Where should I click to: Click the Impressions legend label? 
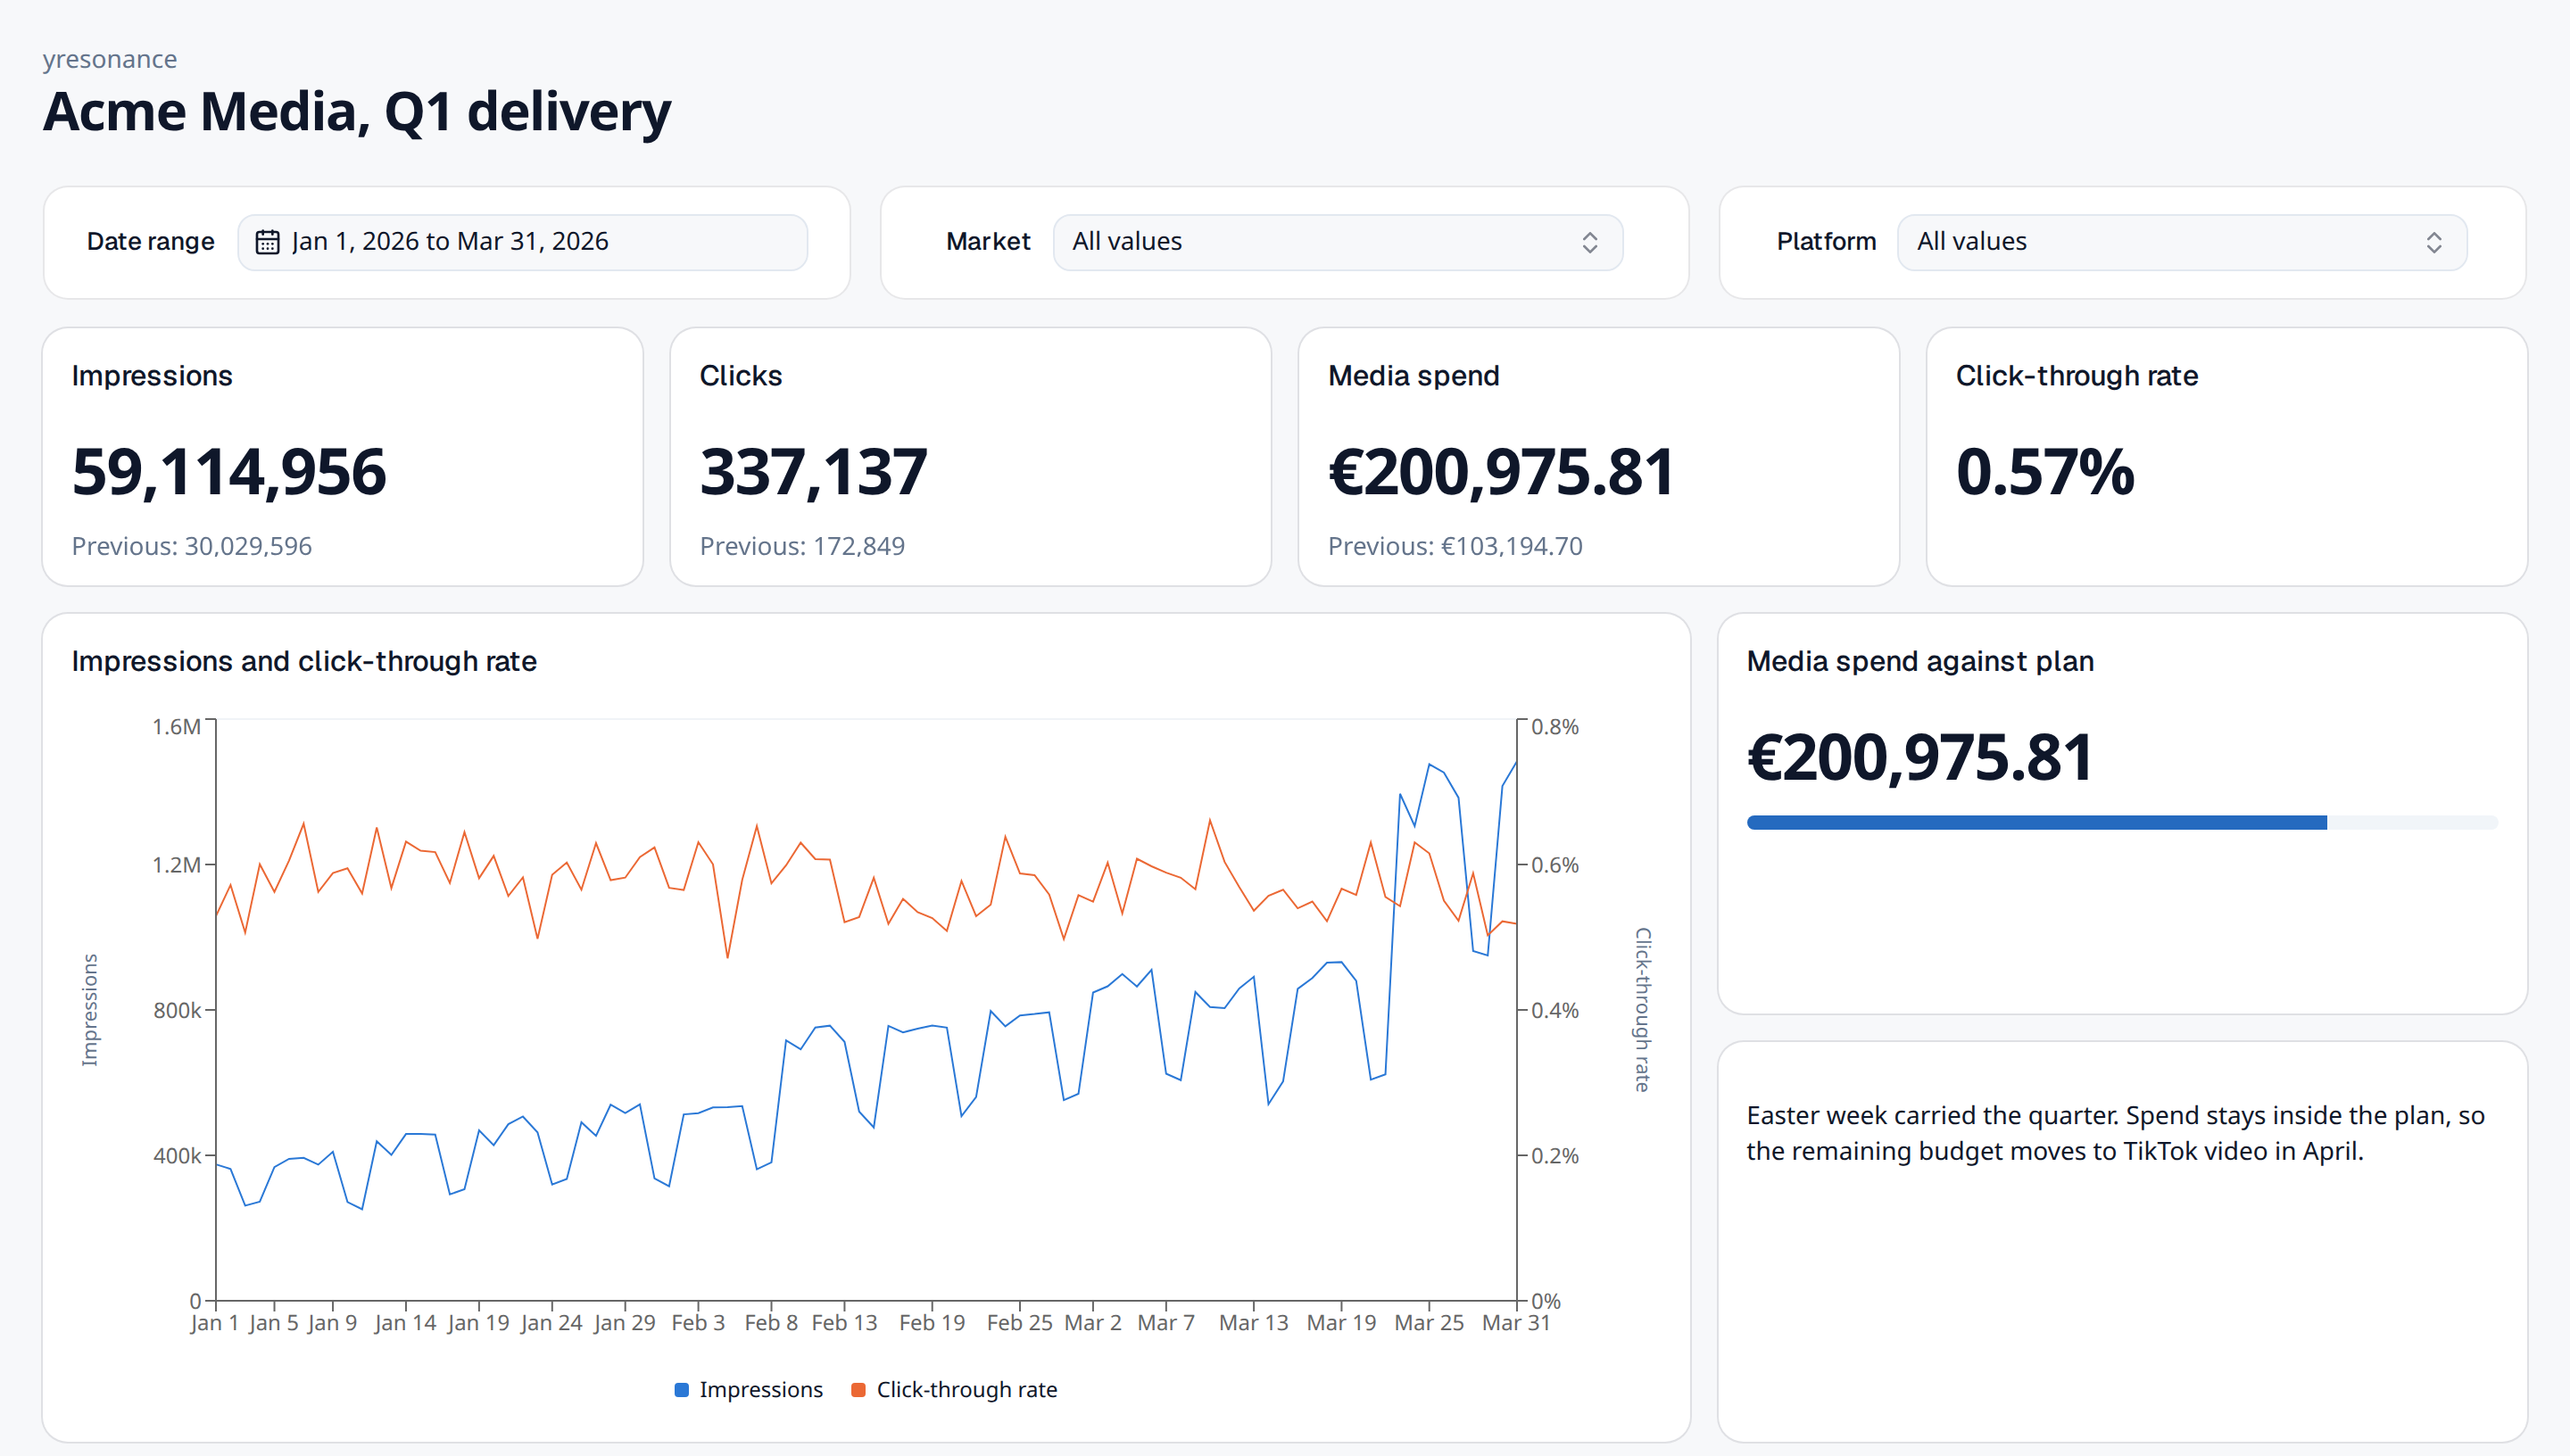click(x=761, y=1389)
